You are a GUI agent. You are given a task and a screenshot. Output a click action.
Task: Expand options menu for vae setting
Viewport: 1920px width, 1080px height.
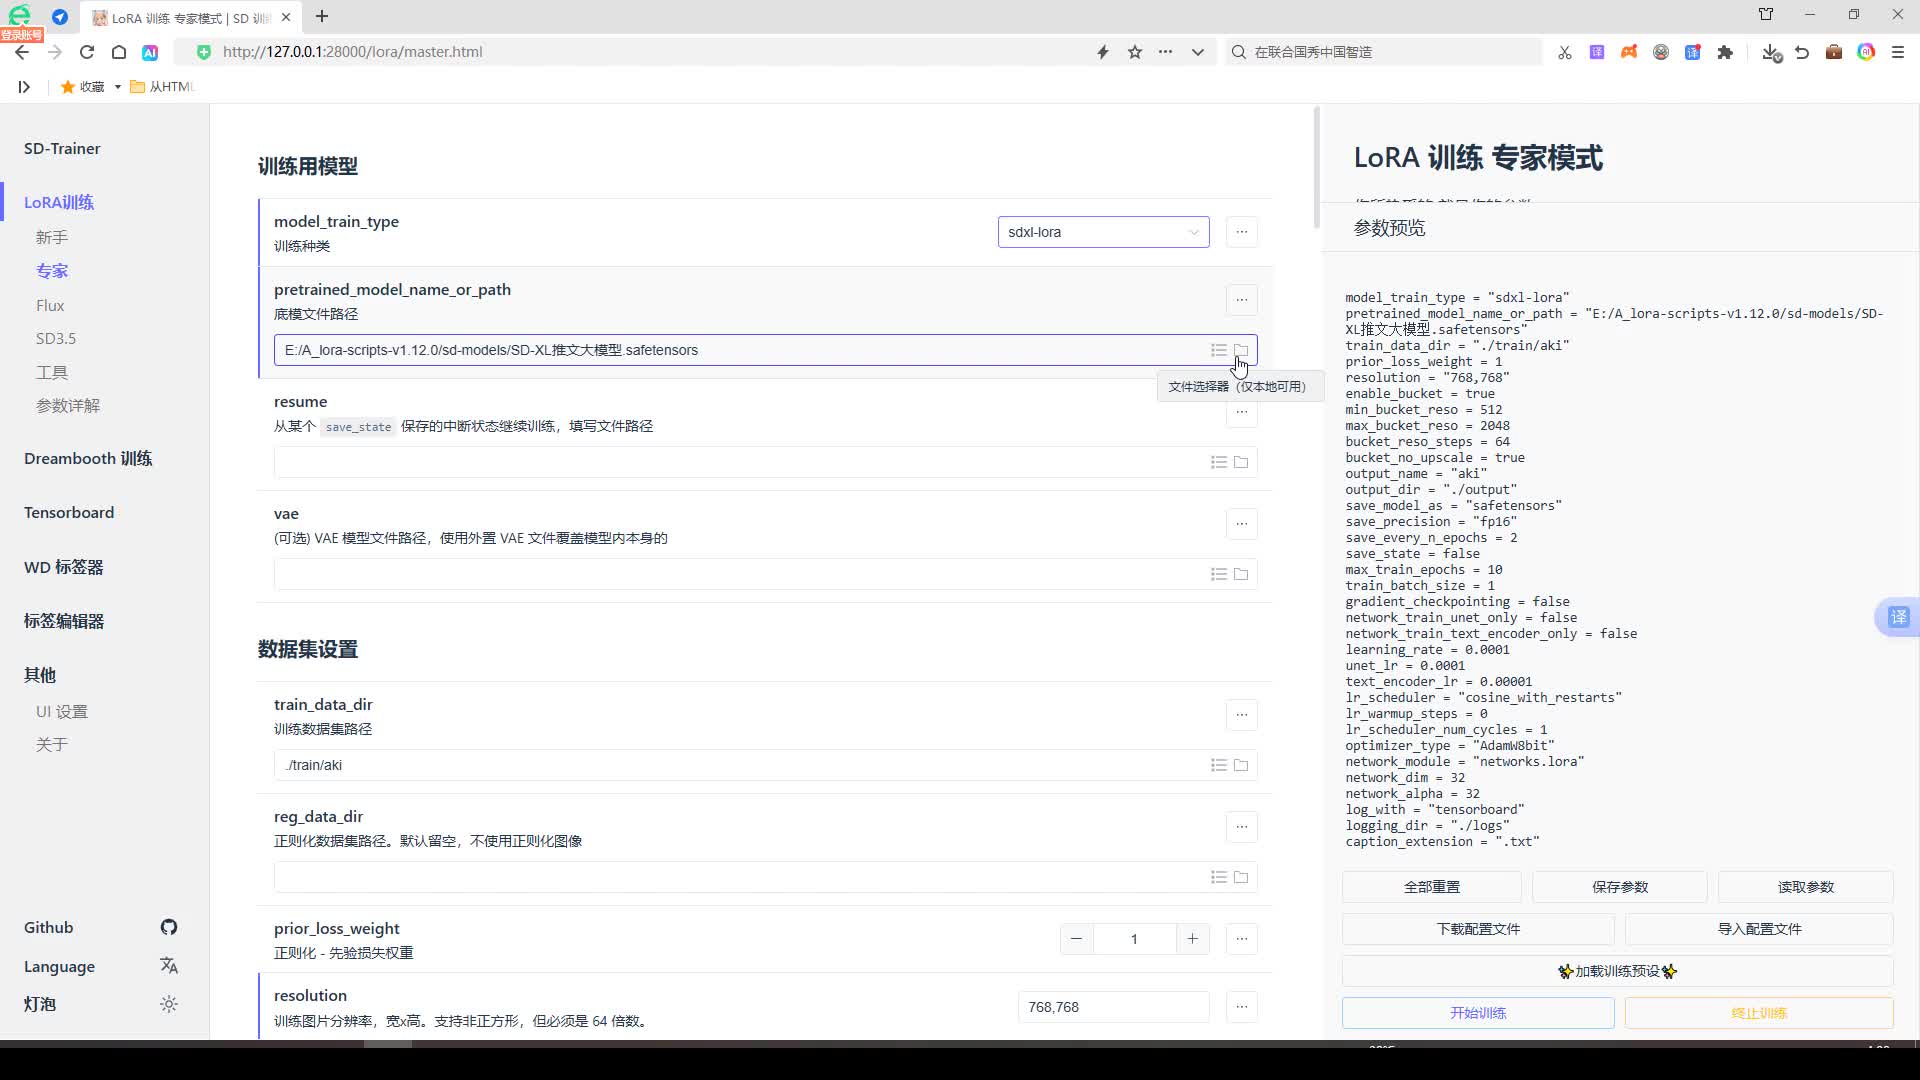coord(1241,524)
